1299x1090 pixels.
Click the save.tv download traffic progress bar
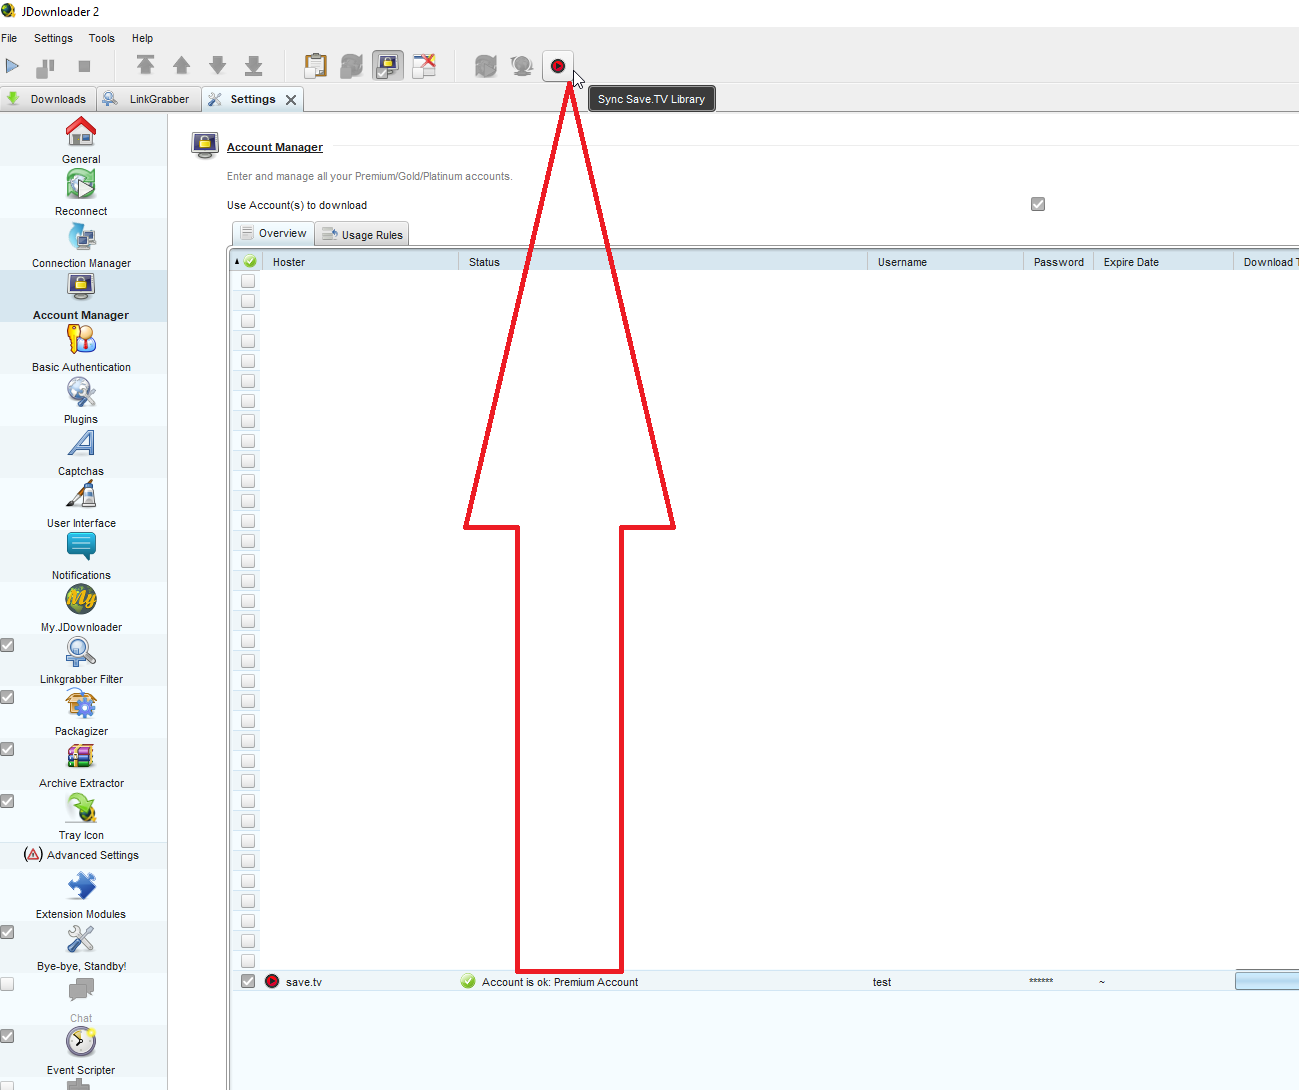1266,981
